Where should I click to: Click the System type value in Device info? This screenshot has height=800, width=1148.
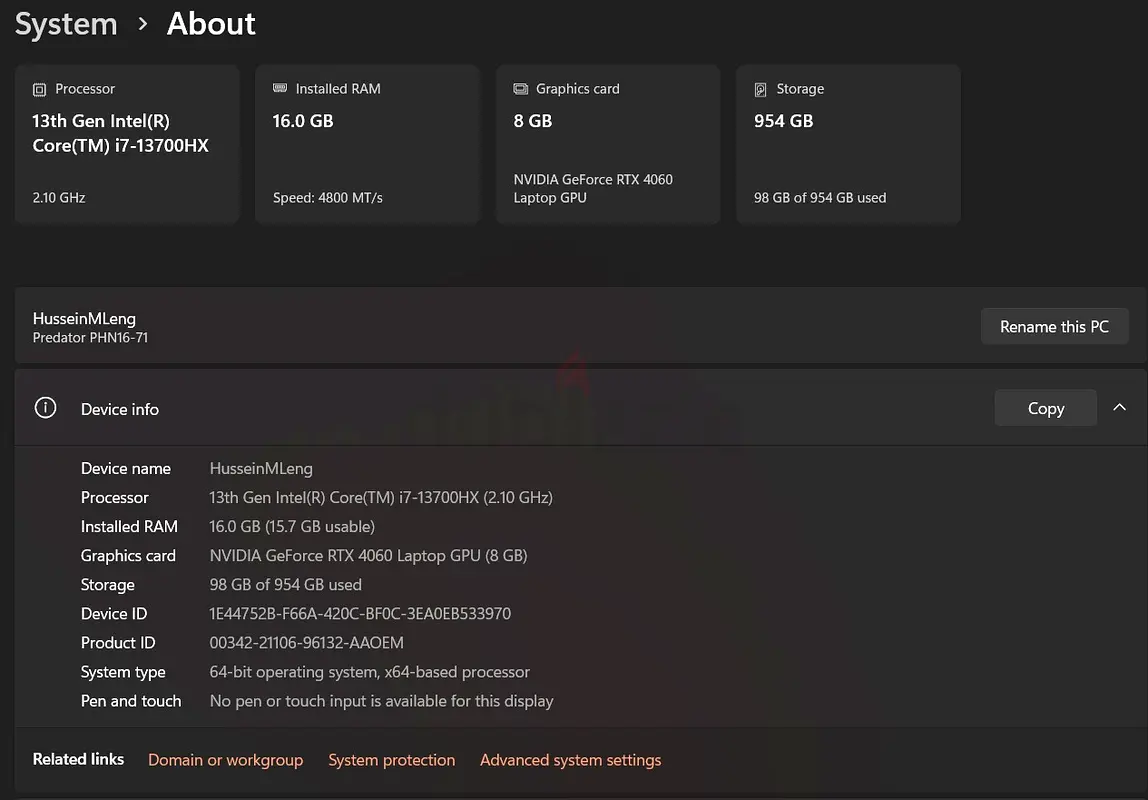pyautogui.click(x=369, y=672)
